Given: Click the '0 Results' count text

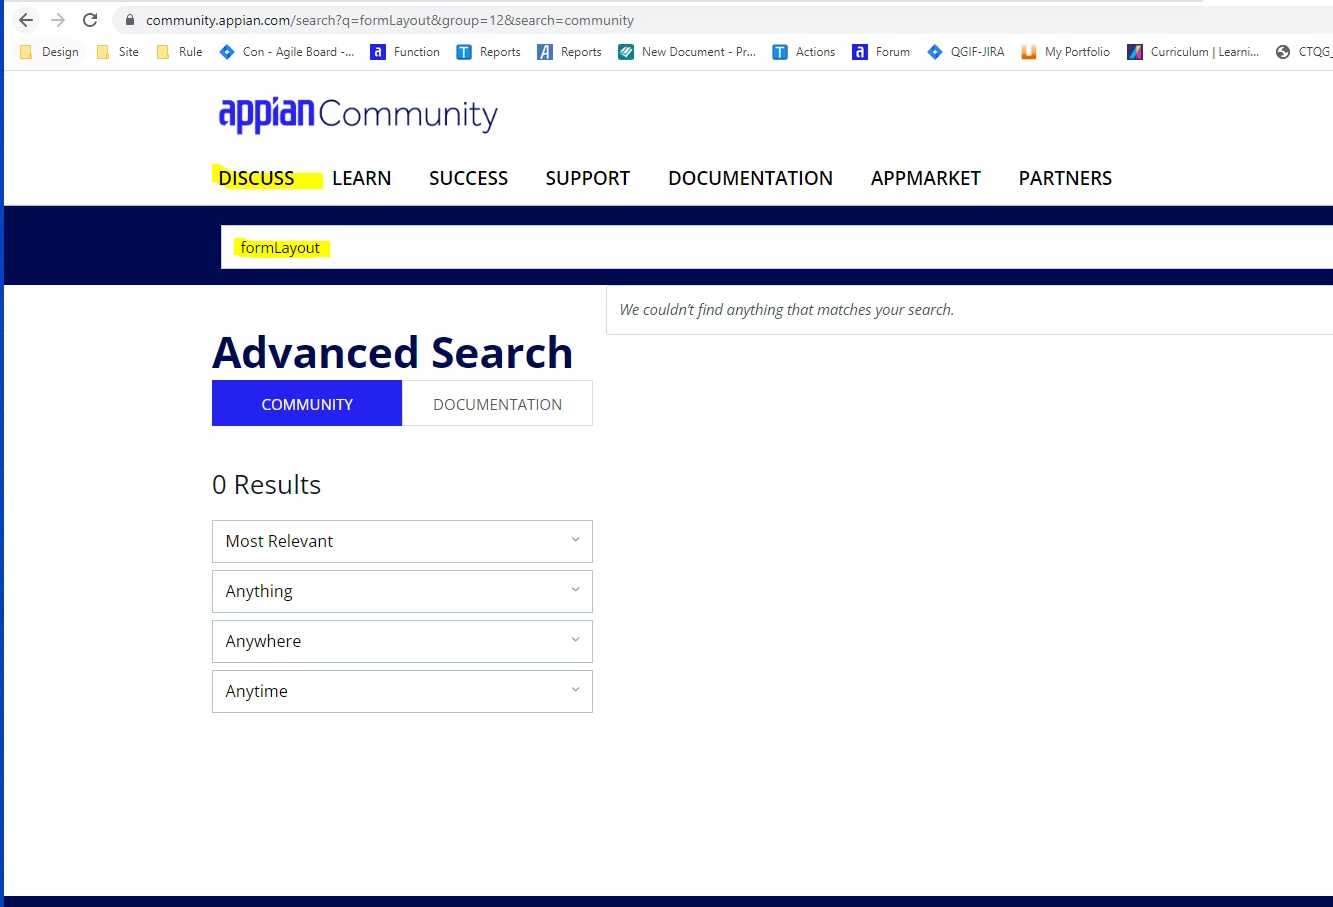Looking at the screenshot, I should tap(267, 485).
